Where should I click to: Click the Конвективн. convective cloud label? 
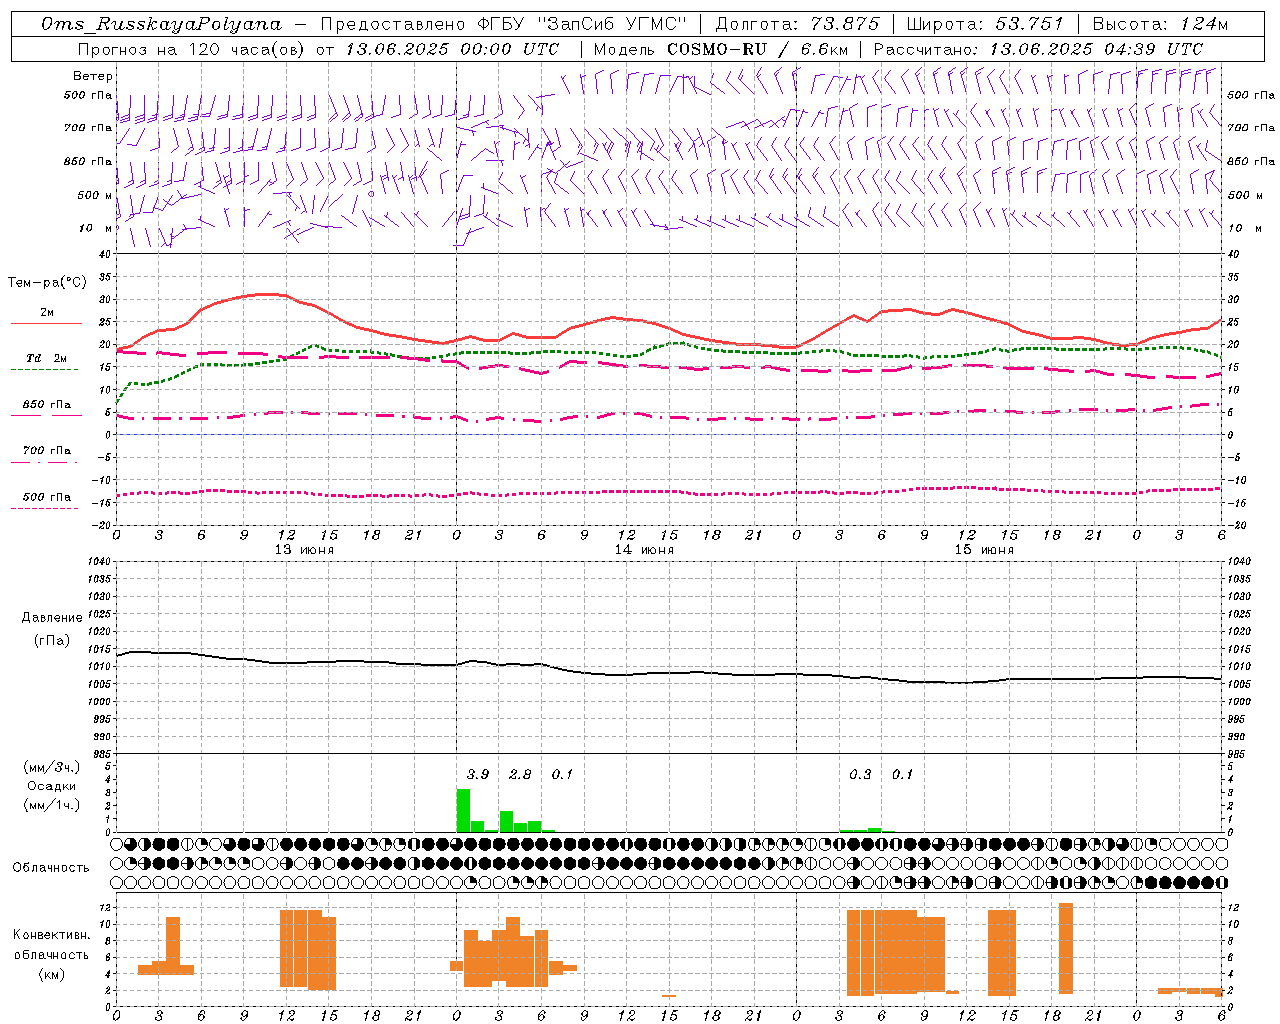pyautogui.click(x=52, y=935)
